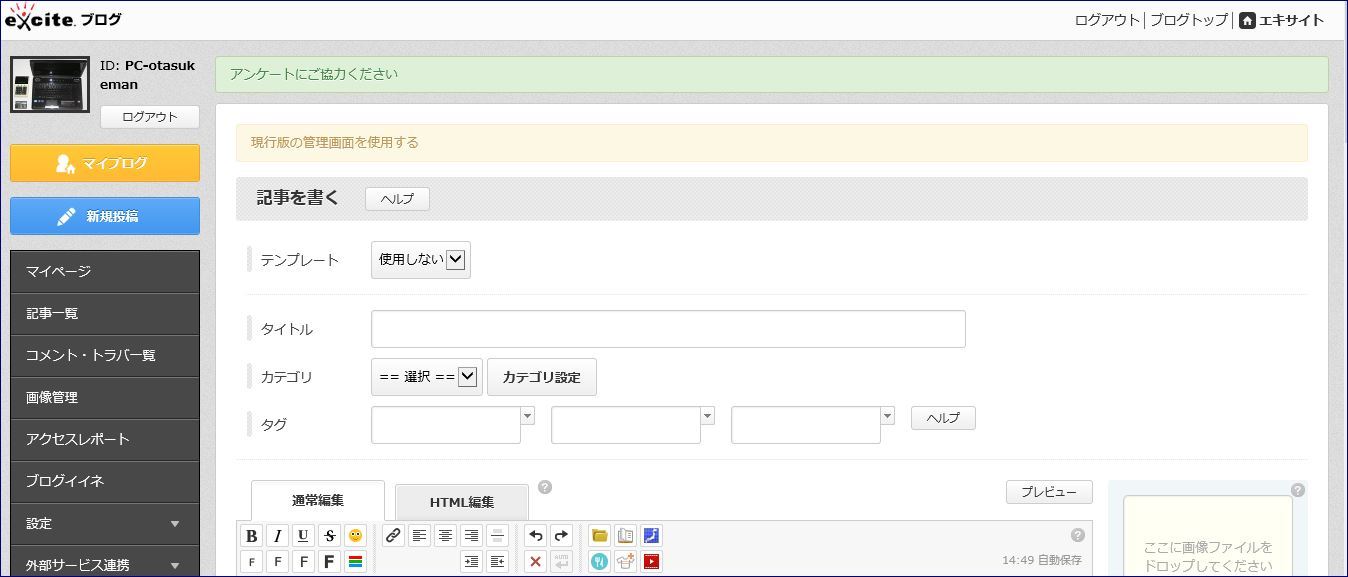Open the テンプレート dropdown
The image size is (1348, 577).
pos(421,260)
